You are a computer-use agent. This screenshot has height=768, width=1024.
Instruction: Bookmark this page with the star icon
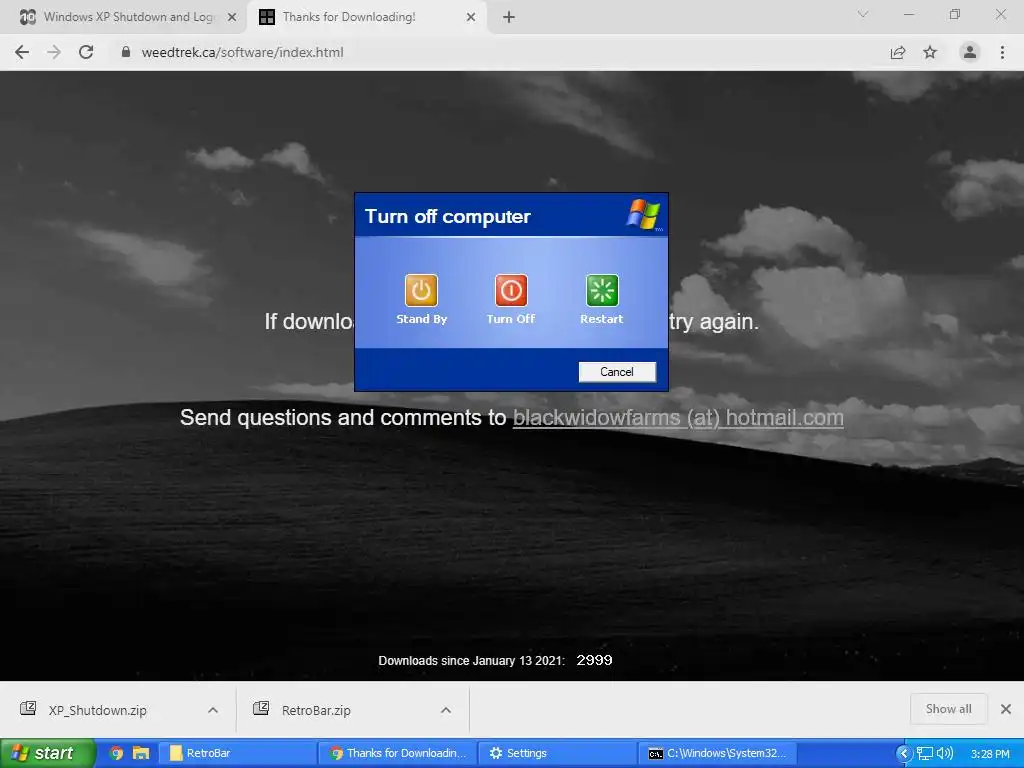(x=930, y=52)
